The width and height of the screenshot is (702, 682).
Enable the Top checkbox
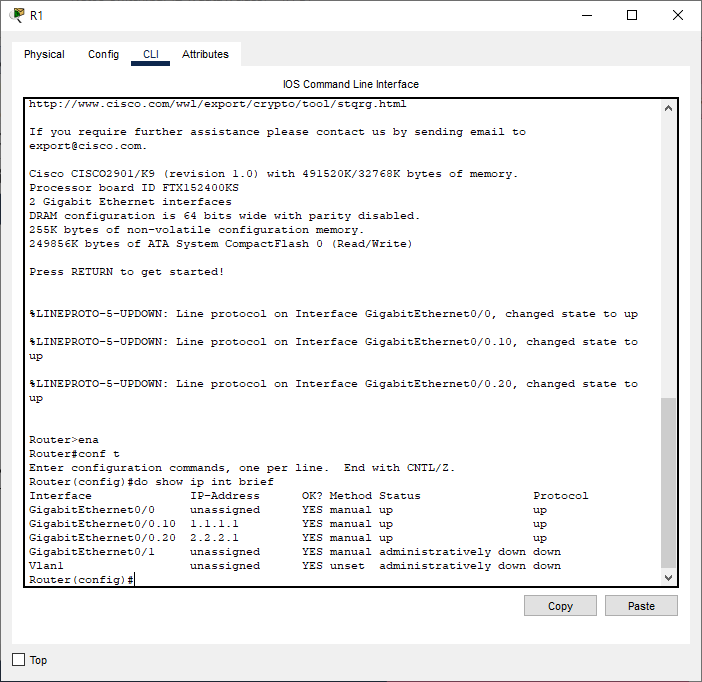(x=18, y=660)
